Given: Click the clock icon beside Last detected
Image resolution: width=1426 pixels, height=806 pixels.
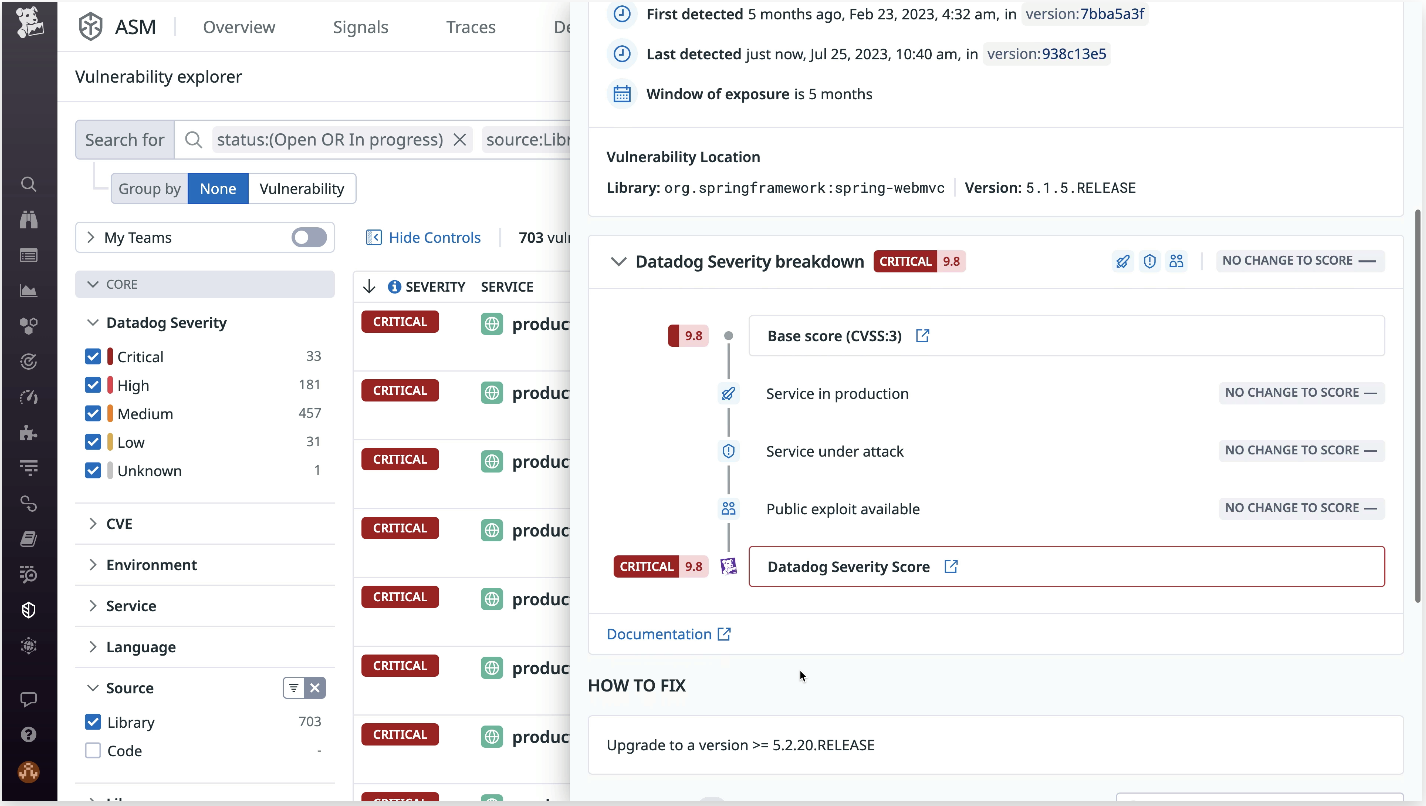Looking at the screenshot, I should pyautogui.click(x=622, y=54).
